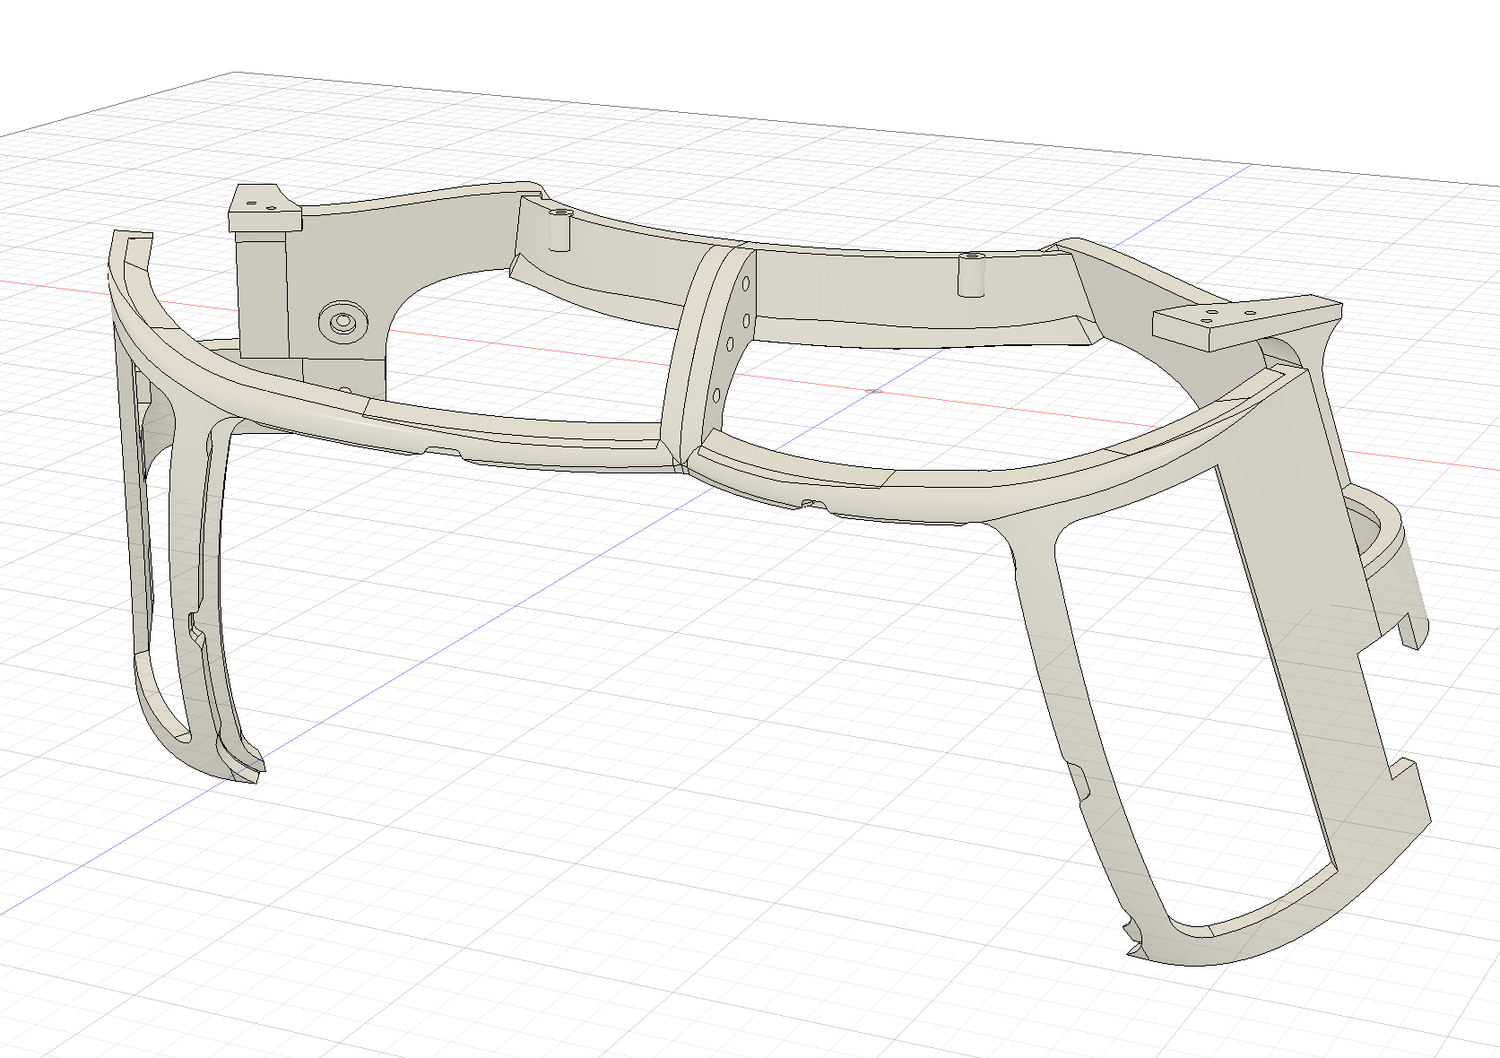This screenshot has width=1500, height=1058.
Task: Click the origin point where axes intersect
Action: click(873, 390)
